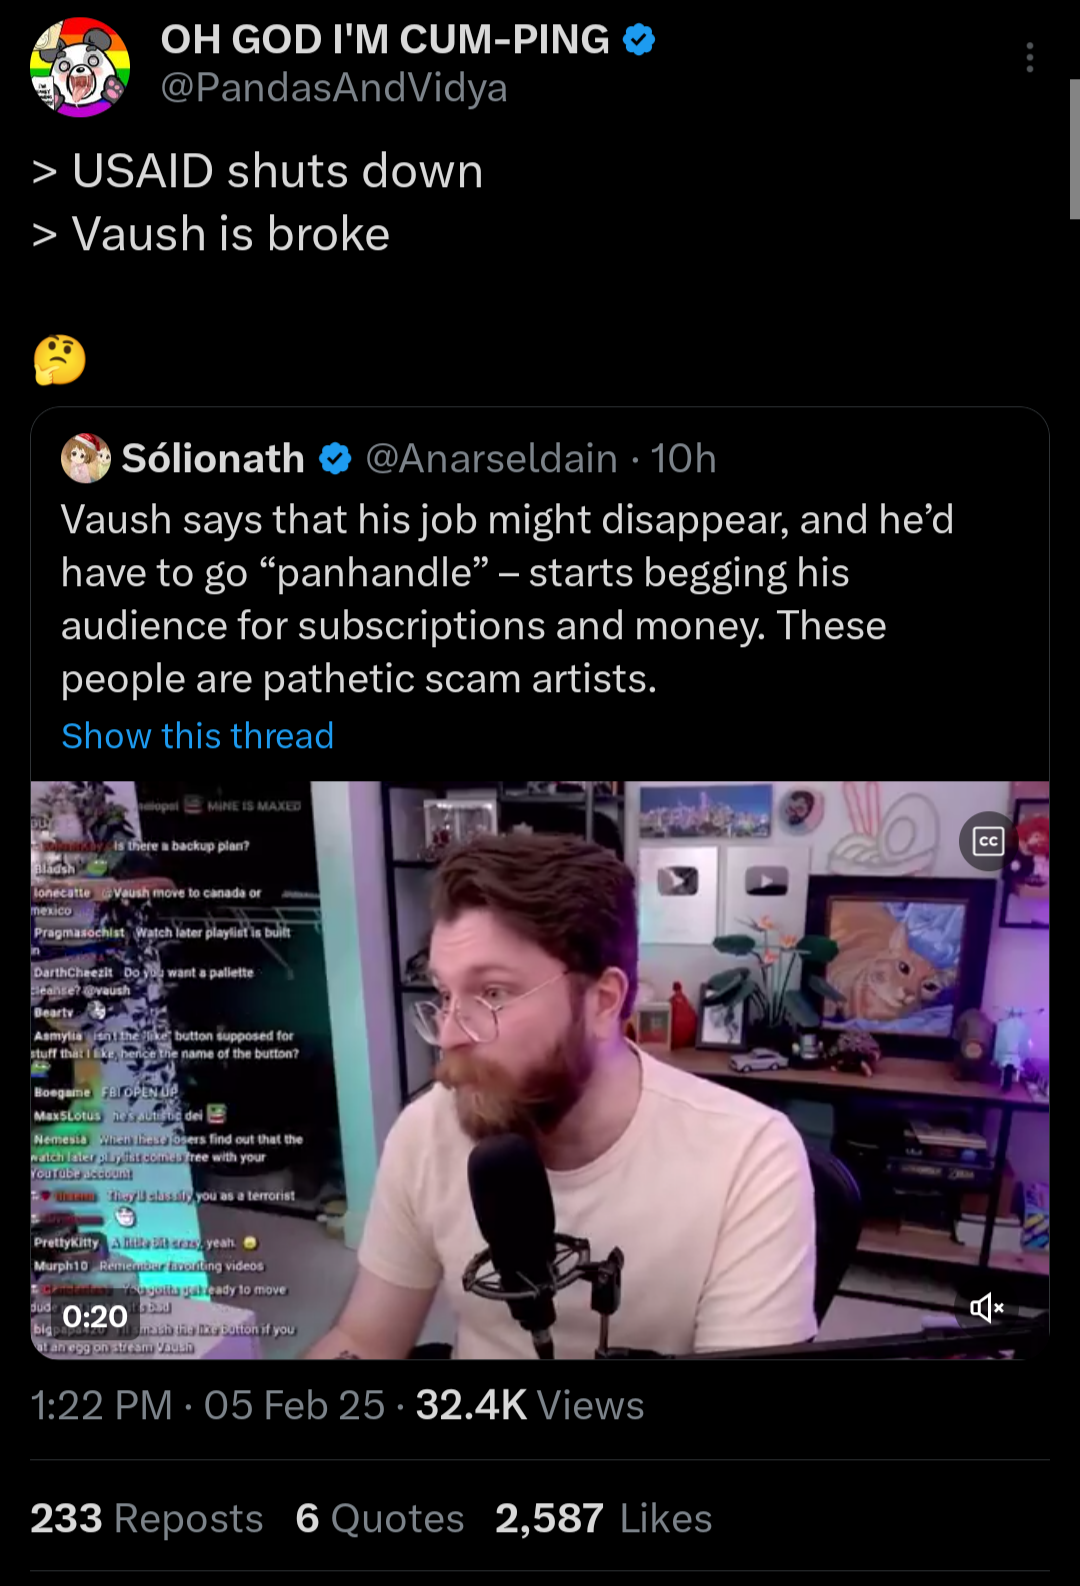Image resolution: width=1080 pixels, height=1586 pixels.
Task: View the 2,587 Likes list
Action: tap(604, 1518)
